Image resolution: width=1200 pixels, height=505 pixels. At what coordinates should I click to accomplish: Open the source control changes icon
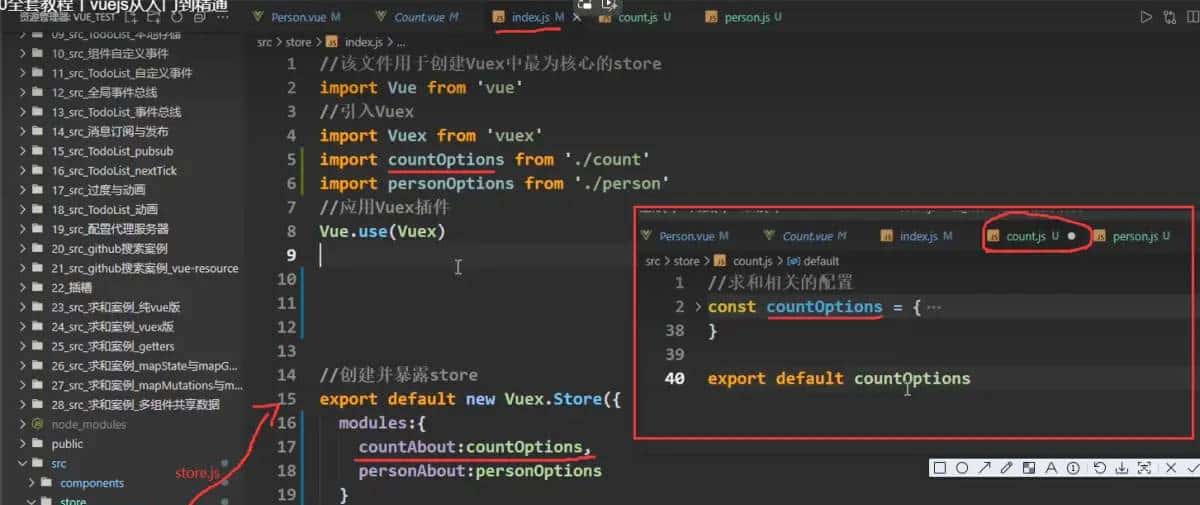tap(1169, 17)
